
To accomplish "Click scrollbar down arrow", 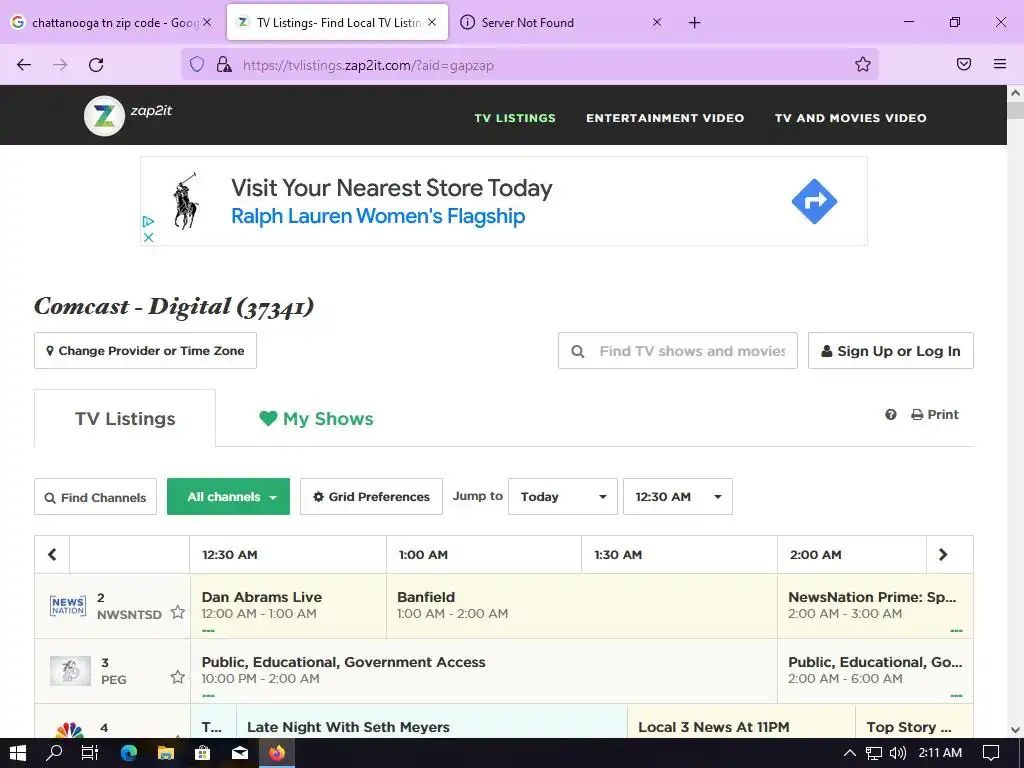I will [x=1015, y=729].
